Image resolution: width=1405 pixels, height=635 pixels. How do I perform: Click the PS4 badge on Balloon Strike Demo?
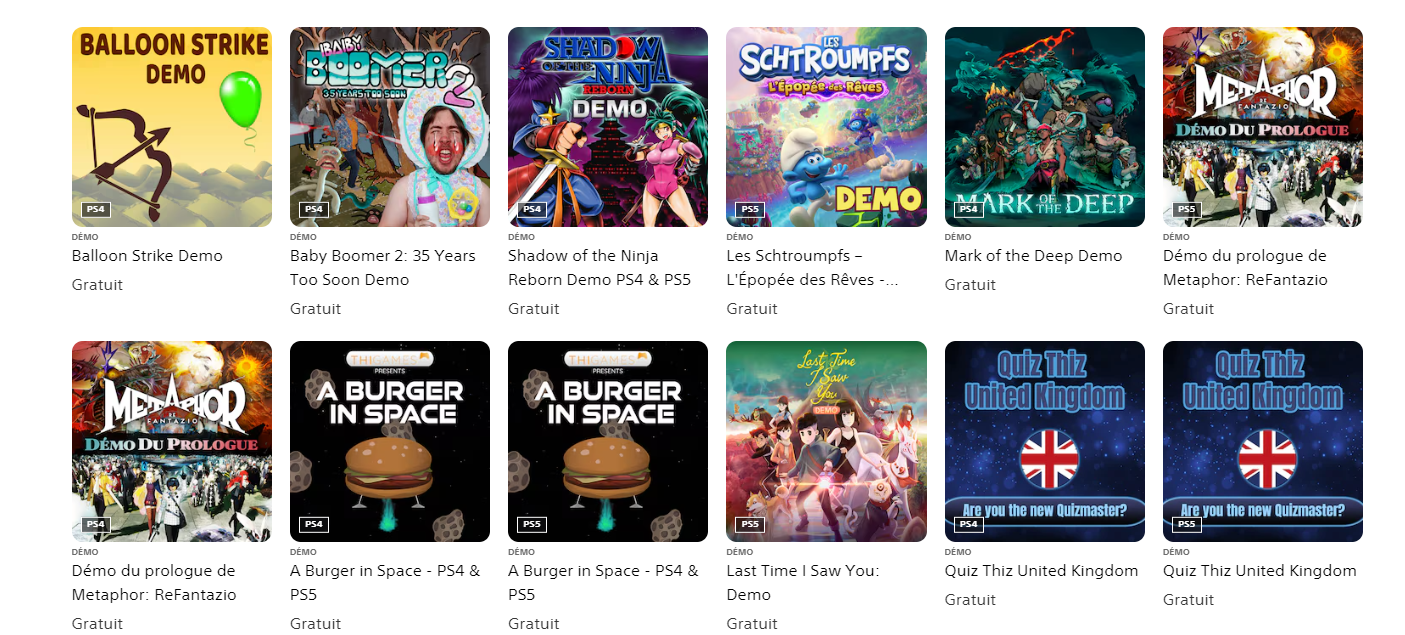pos(94,209)
